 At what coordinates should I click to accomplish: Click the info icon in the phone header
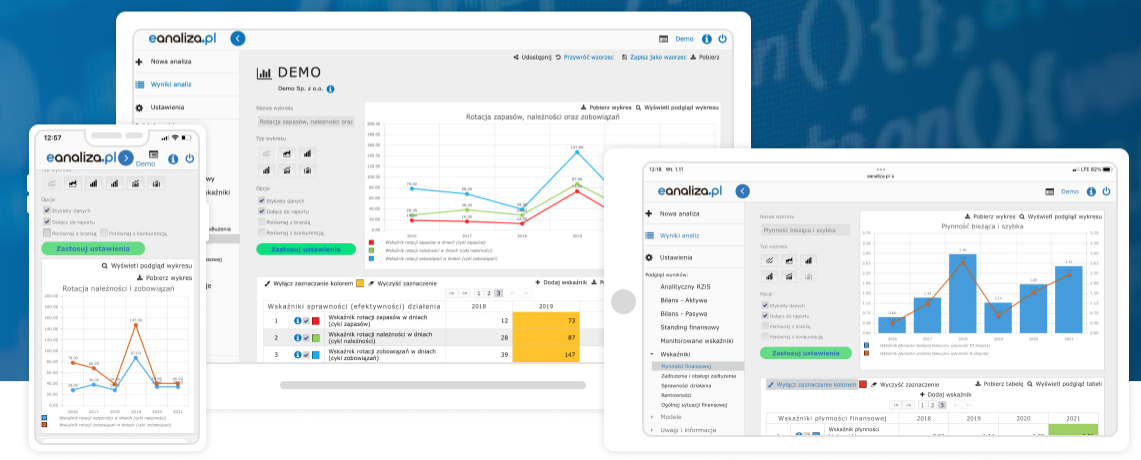[173, 159]
